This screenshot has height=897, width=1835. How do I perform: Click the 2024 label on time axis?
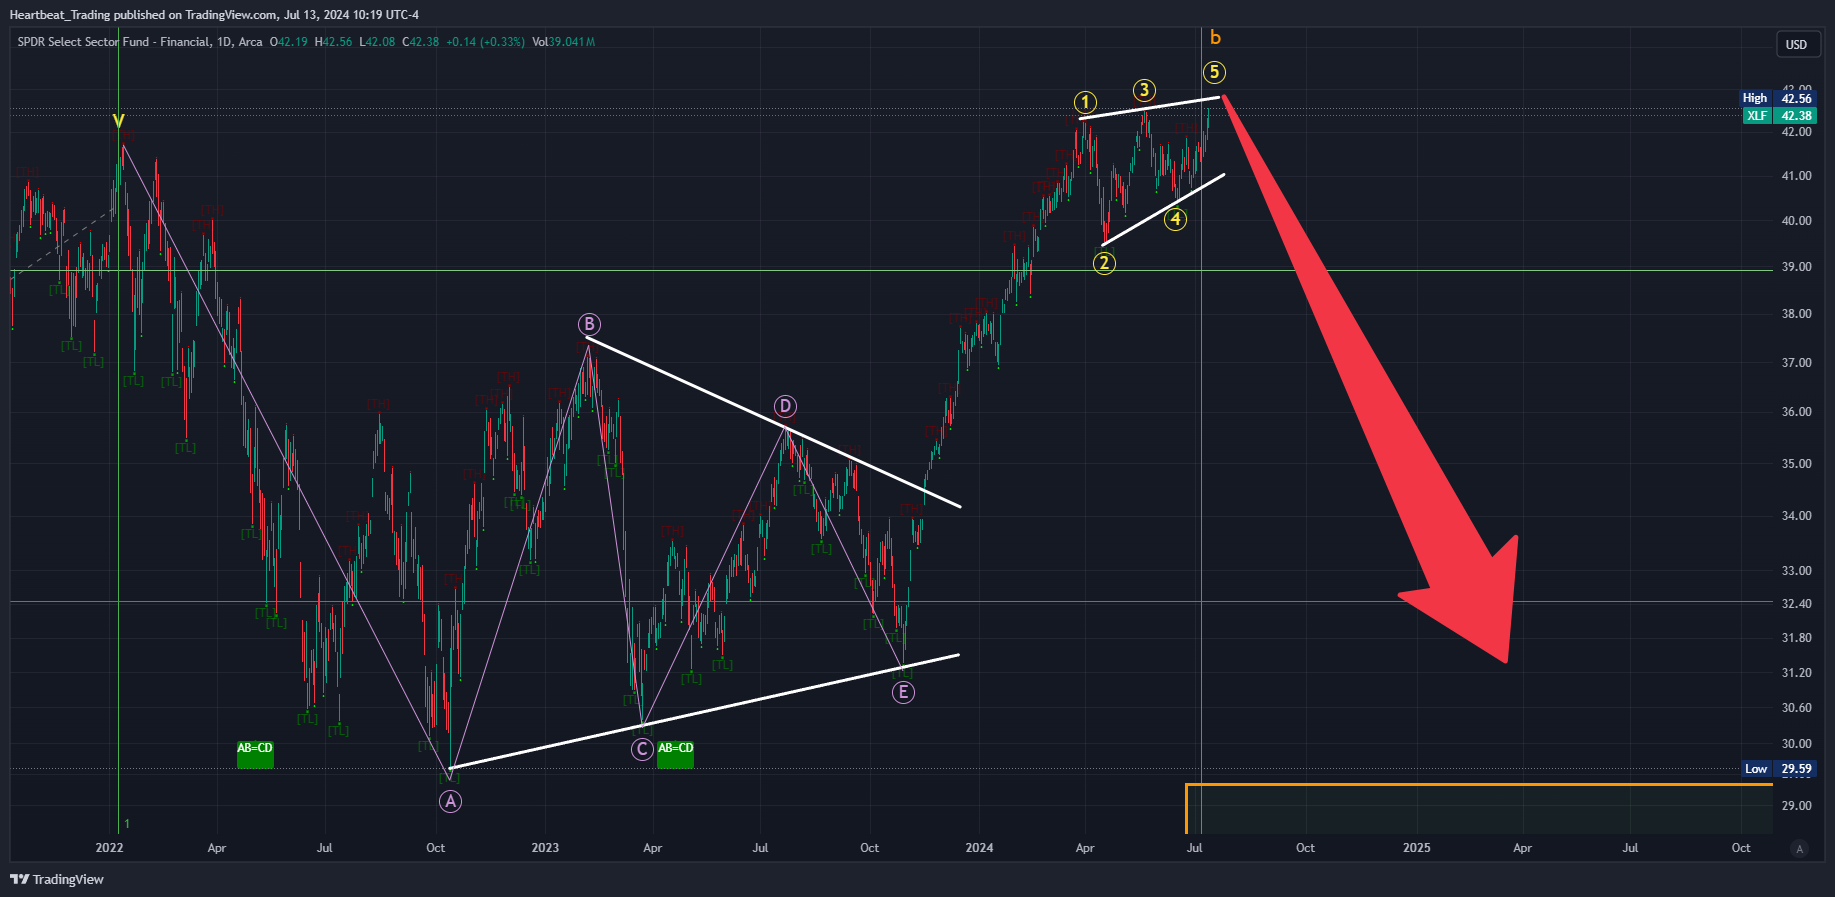pos(979,848)
